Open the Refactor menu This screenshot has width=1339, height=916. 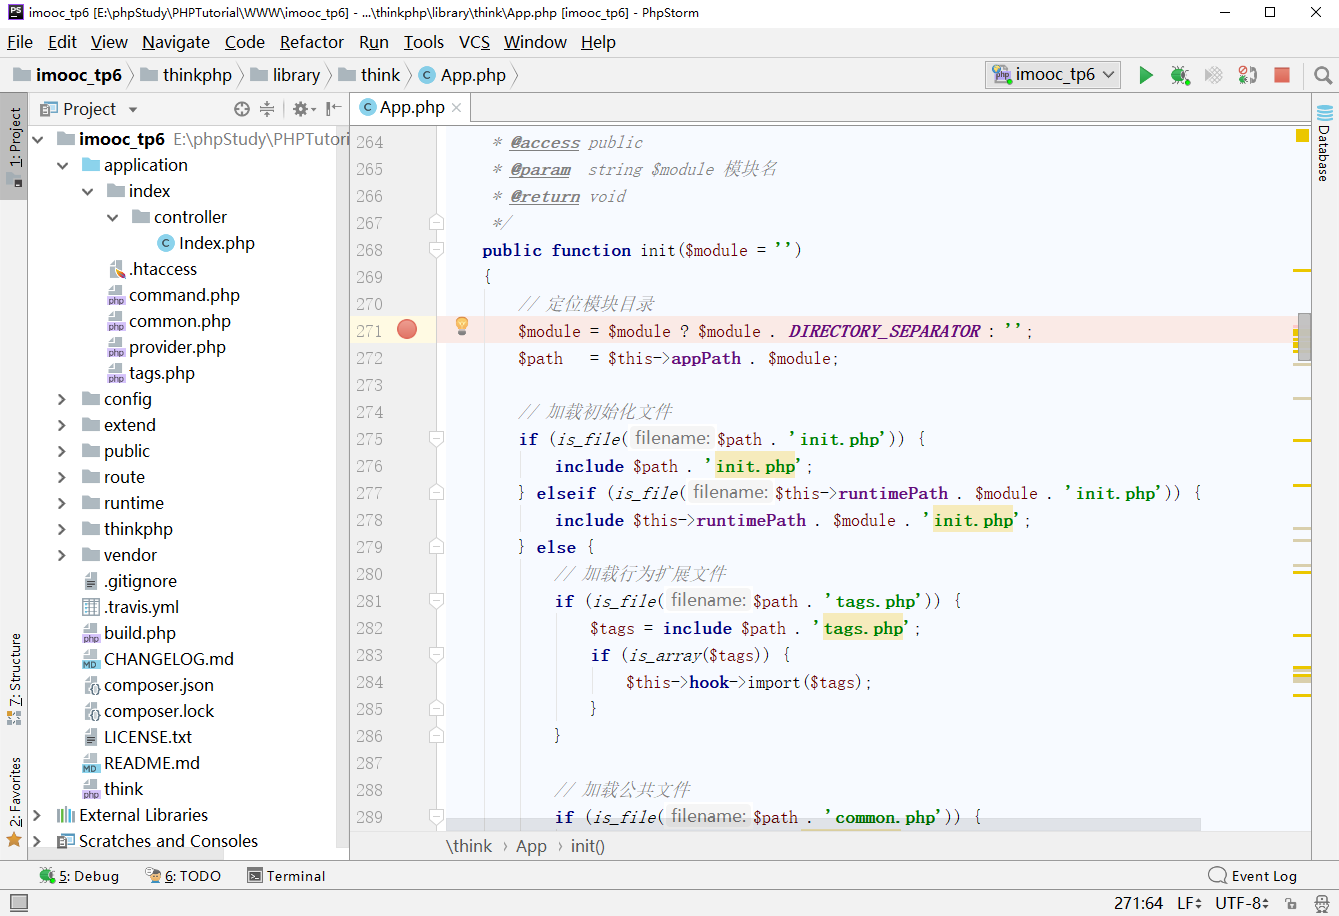click(x=311, y=42)
